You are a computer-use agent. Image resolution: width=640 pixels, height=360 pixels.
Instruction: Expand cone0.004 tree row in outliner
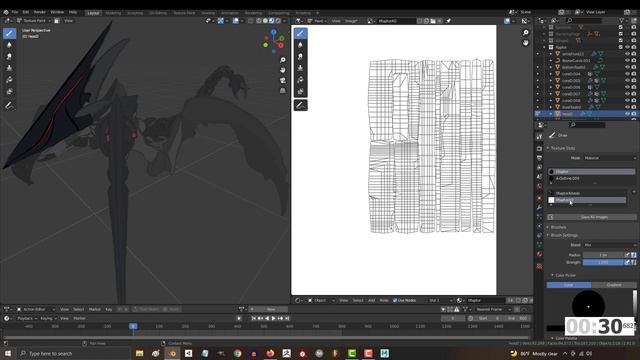coord(551,74)
